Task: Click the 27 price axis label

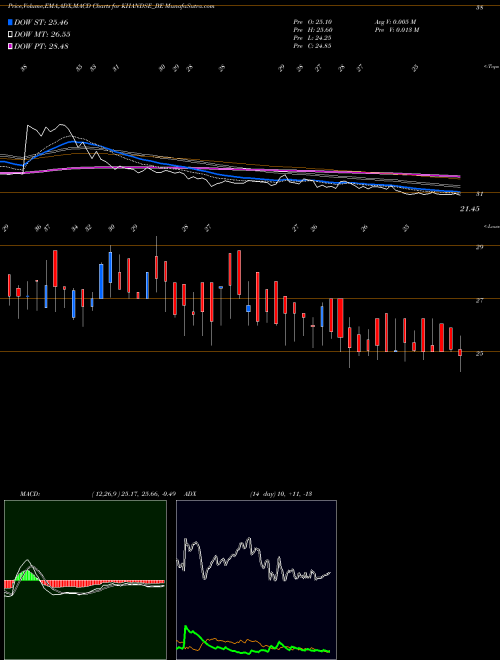Action: tap(479, 301)
